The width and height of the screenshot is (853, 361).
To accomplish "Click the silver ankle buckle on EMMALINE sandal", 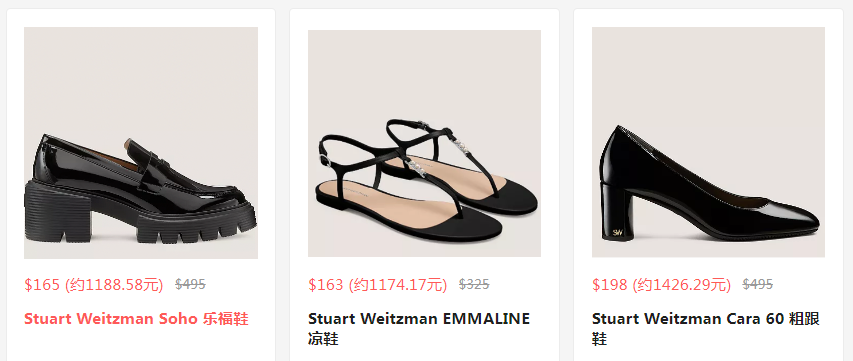I will 324,159.
